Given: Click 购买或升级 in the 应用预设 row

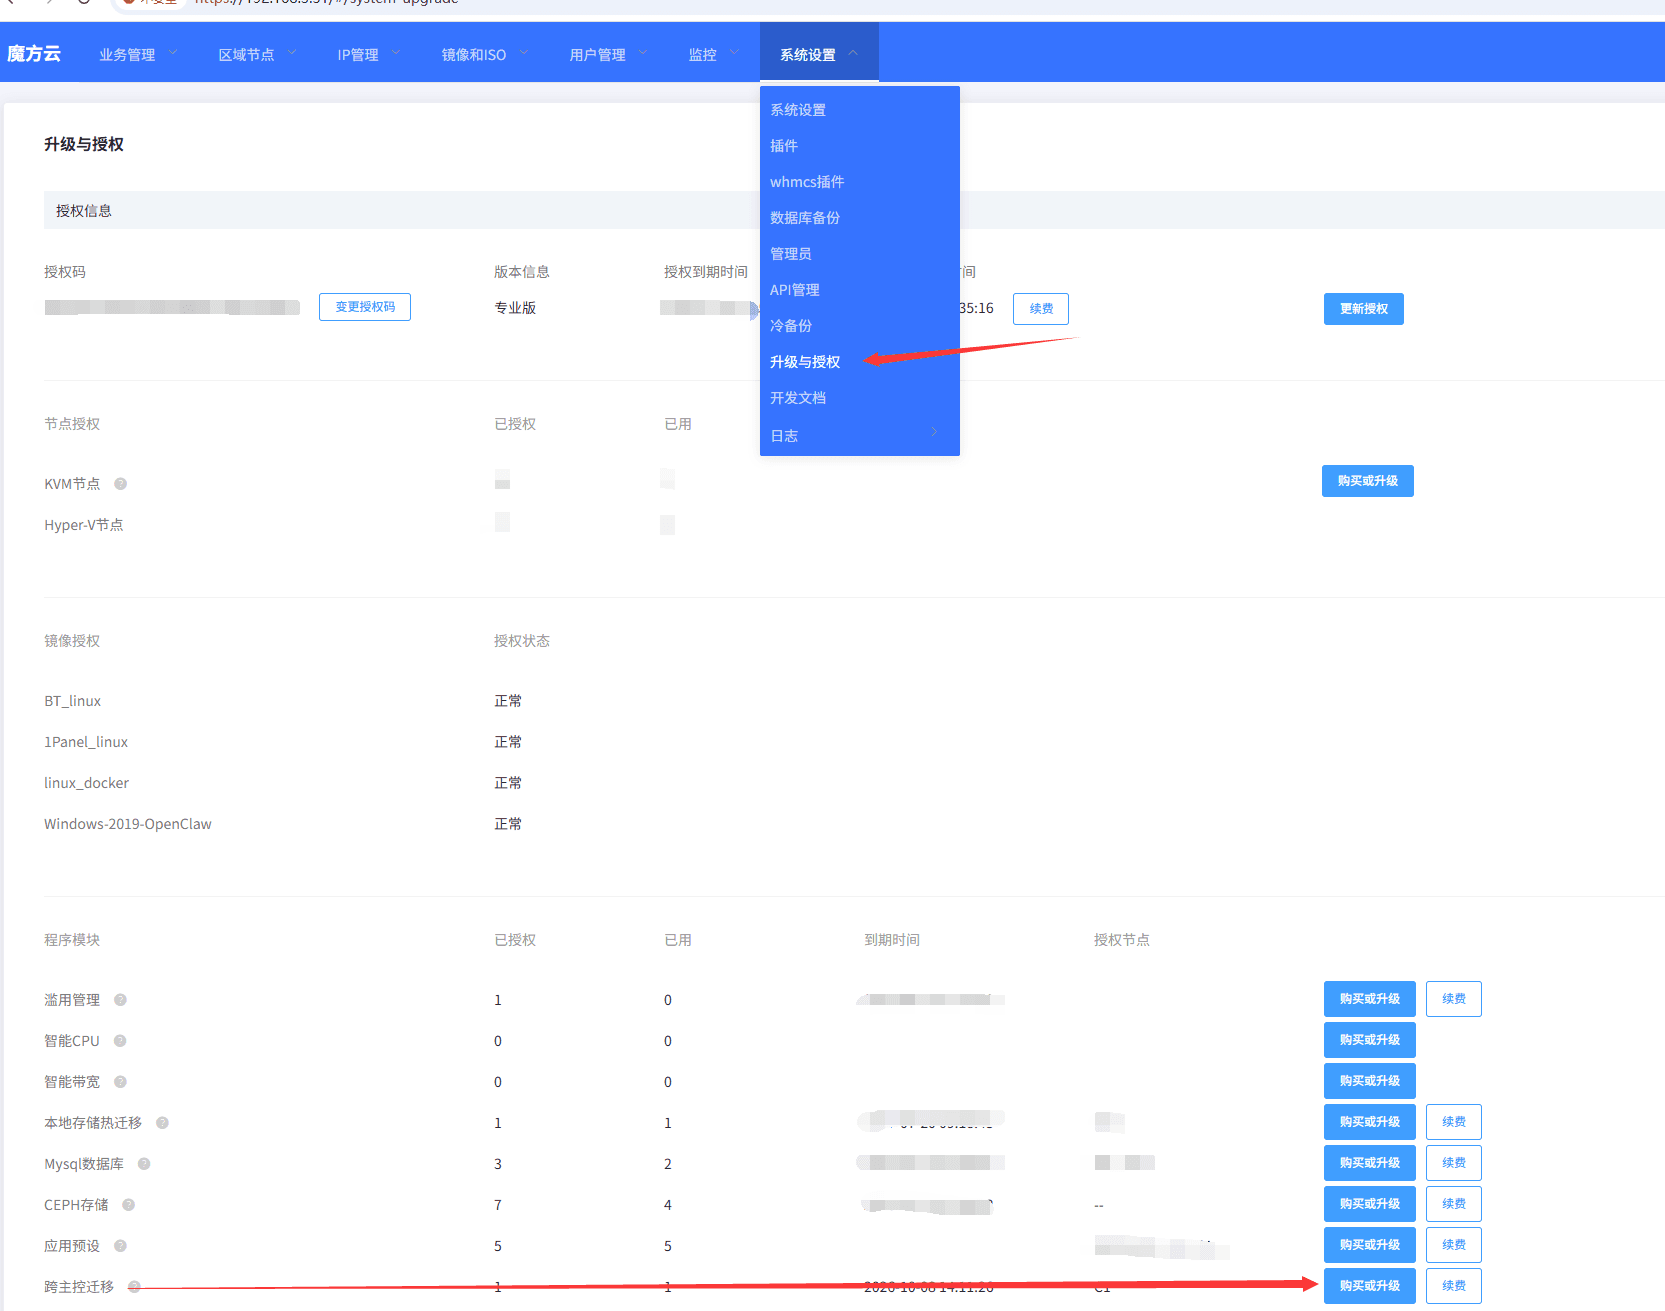Looking at the screenshot, I should pyautogui.click(x=1370, y=1245).
